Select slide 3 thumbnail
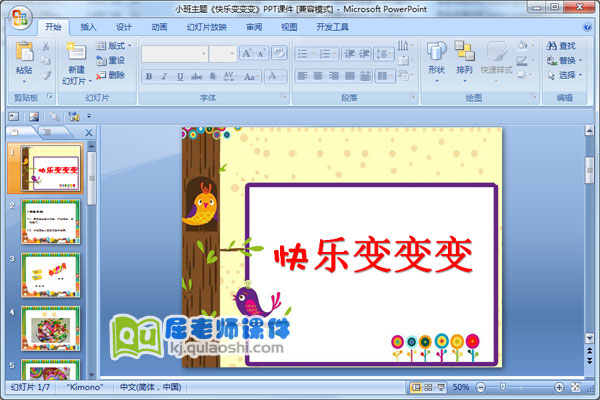The height and width of the screenshot is (400, 600). point(50,275)
